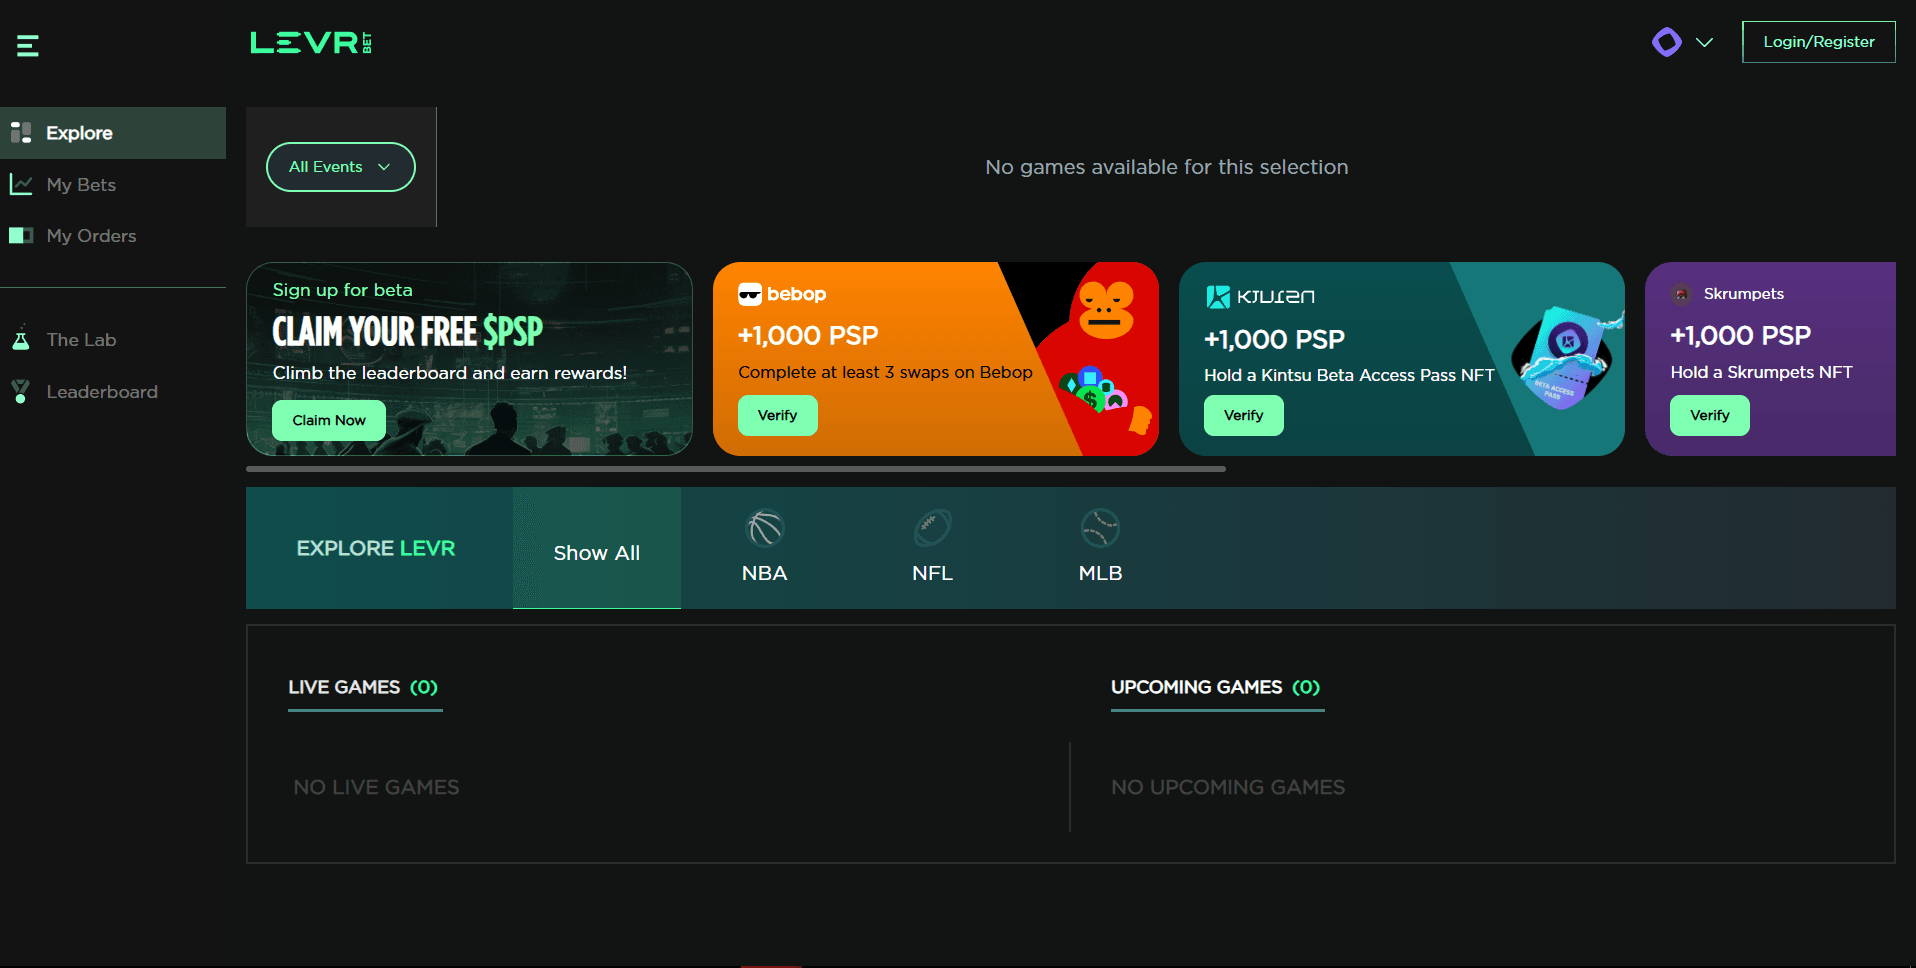Click Claim Now on beta banner
The width and height of the screenshot is (1916, 968).
(329, 420)
